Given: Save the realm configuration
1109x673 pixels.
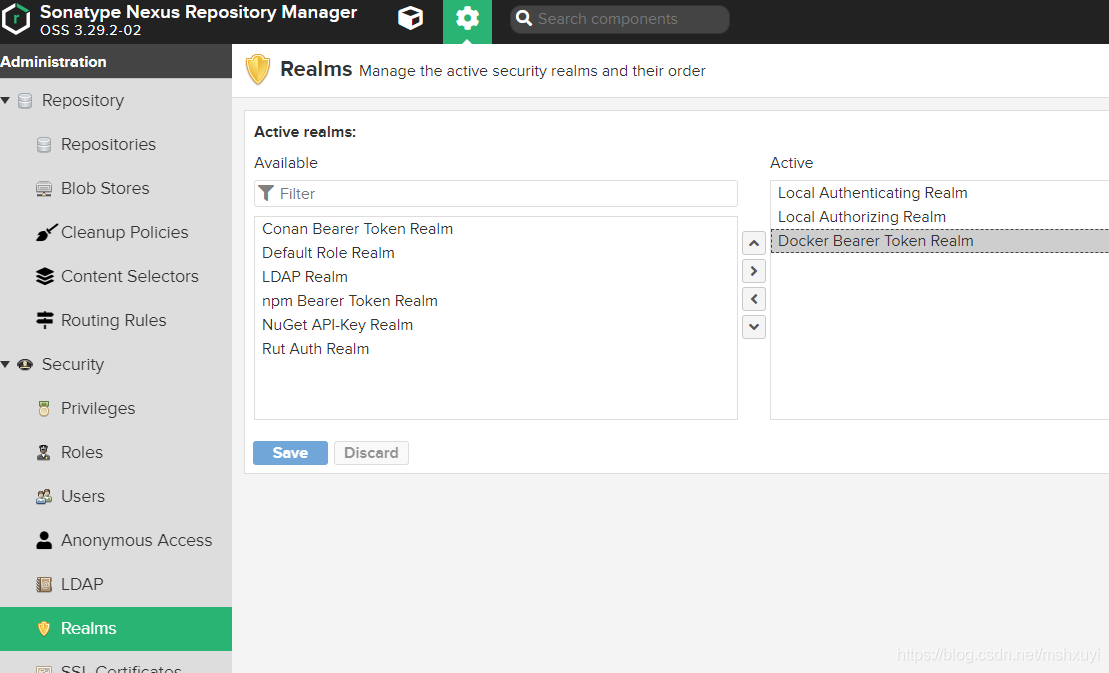Looking at the screenshot, I should pyautogui.click(x=290, y=453).
